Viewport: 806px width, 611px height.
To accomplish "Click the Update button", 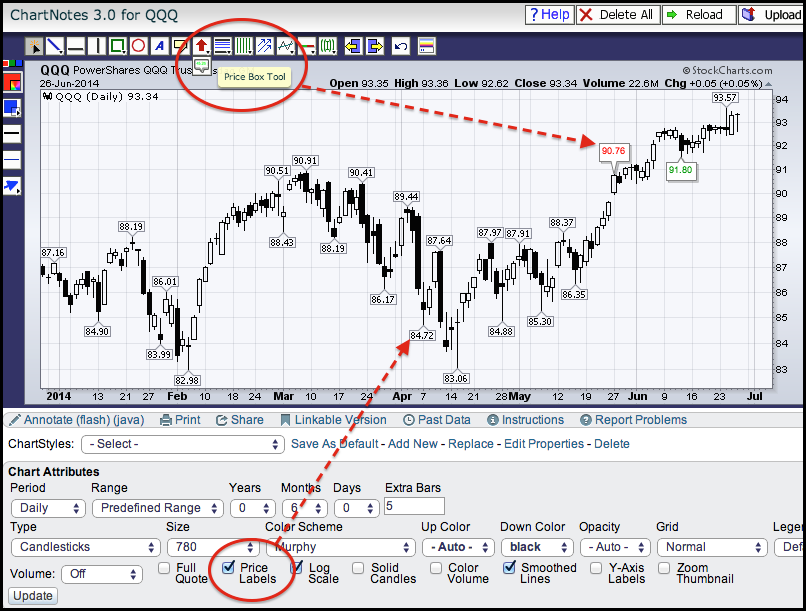I will 33,596.
